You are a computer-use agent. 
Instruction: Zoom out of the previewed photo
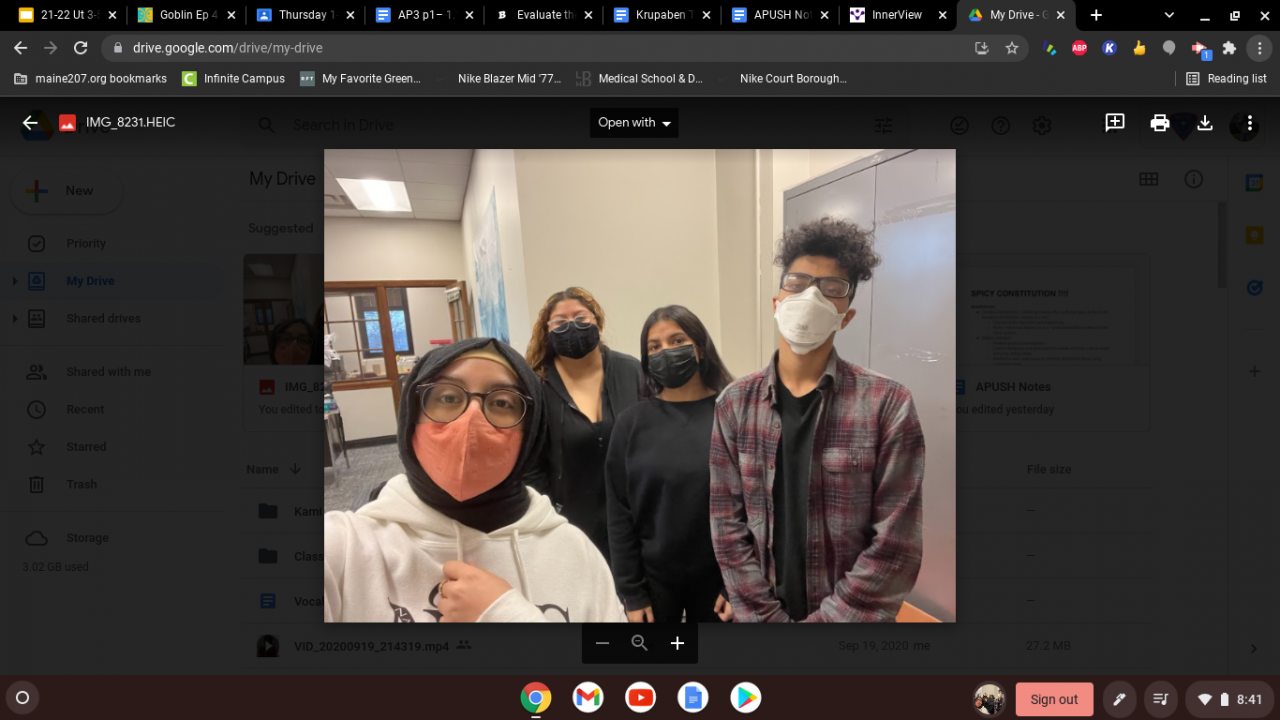602,643
